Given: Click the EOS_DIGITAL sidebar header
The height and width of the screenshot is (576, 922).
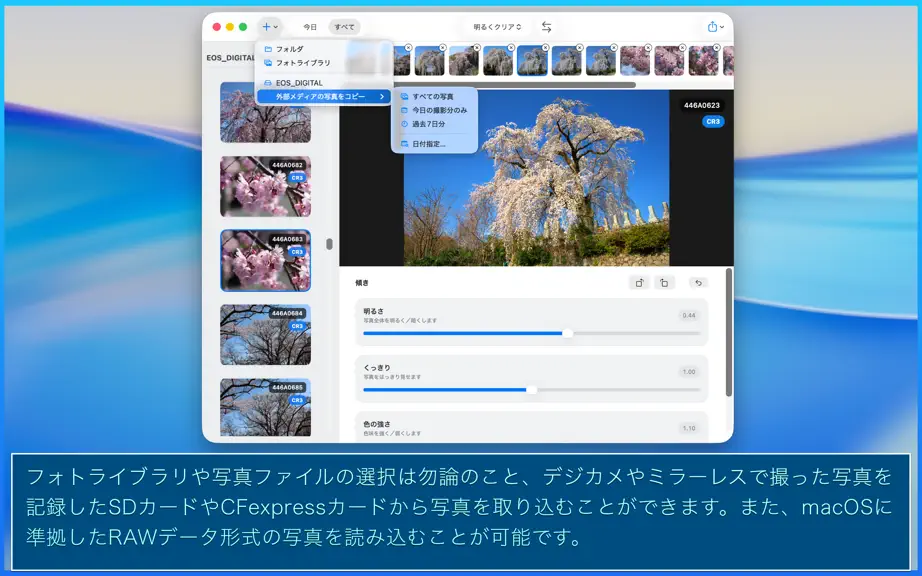Looking at the screenshot, I should point(230,58).
